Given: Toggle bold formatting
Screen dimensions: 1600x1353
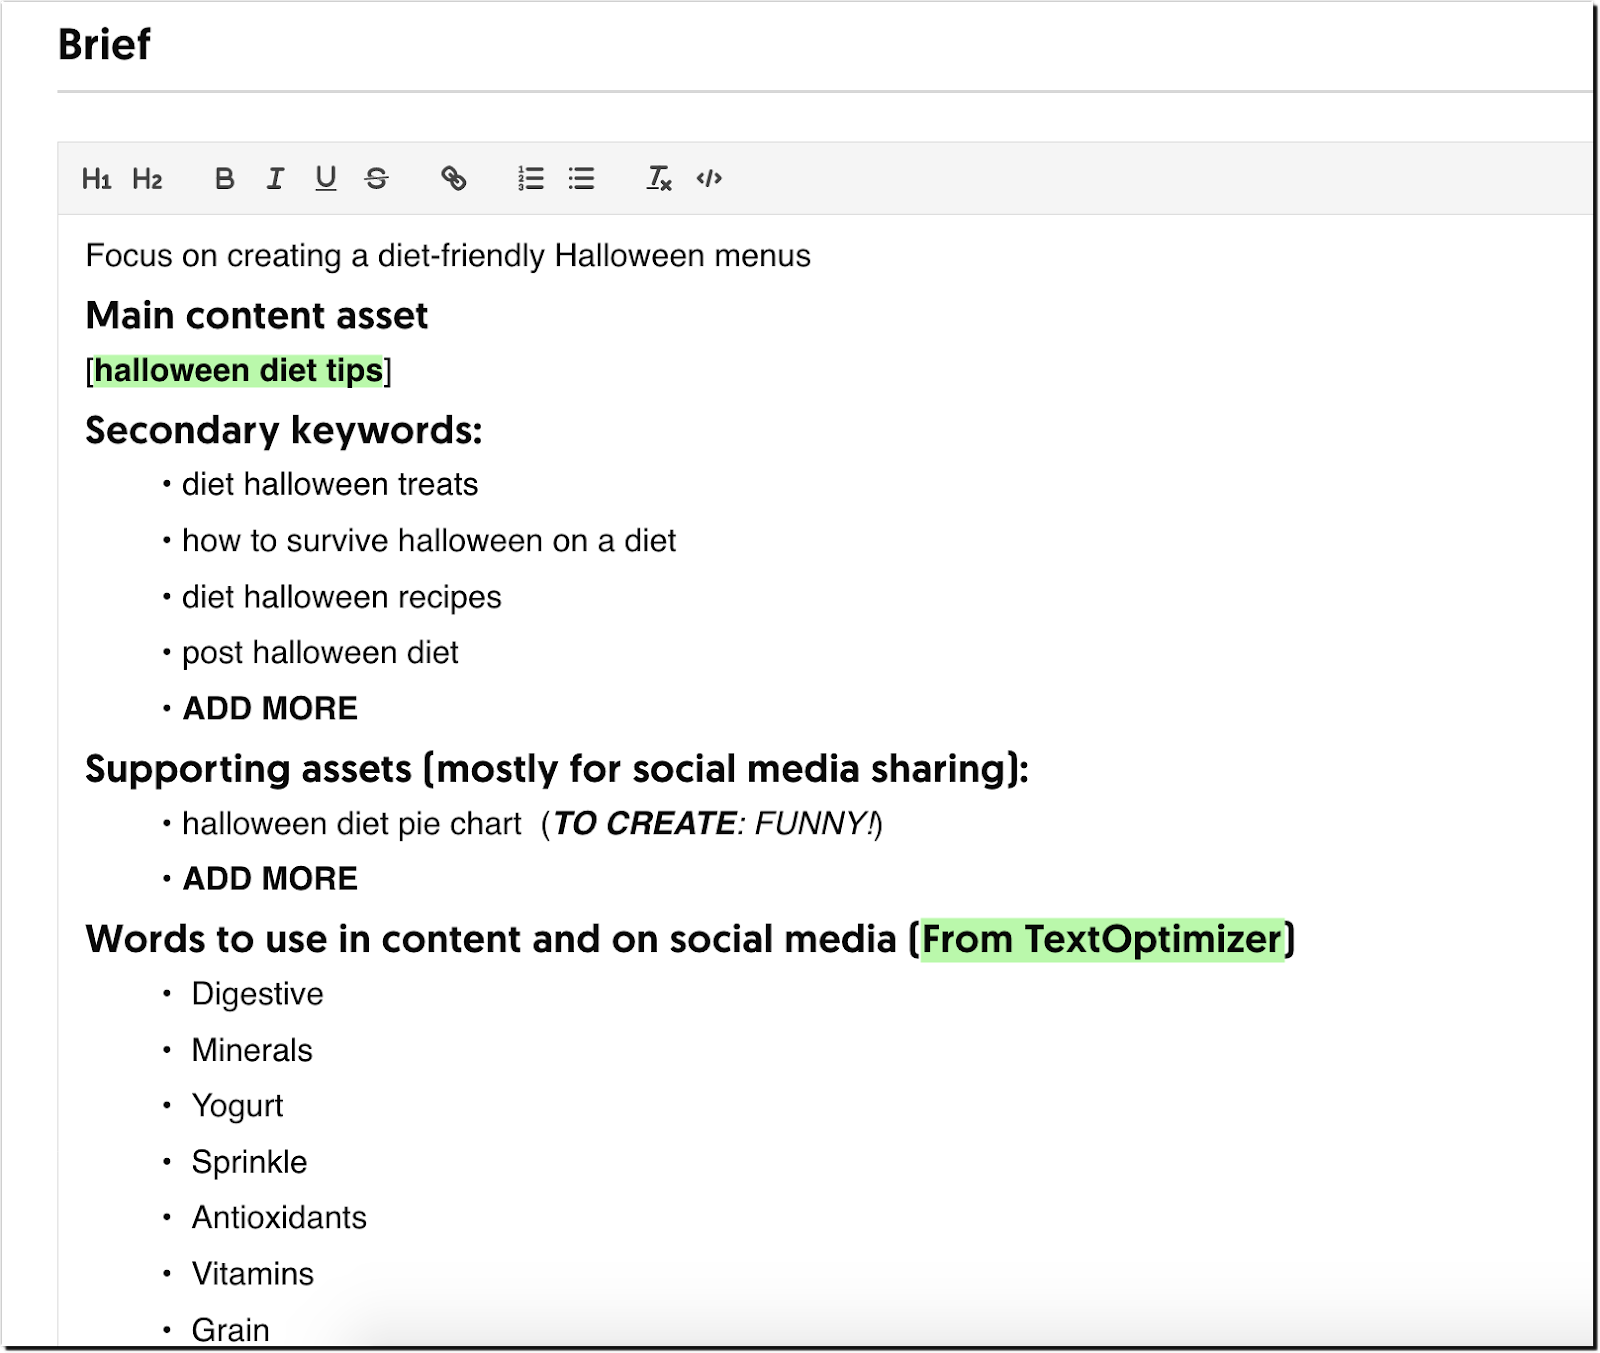Looking at the screenshot, I should pos(224,179).
